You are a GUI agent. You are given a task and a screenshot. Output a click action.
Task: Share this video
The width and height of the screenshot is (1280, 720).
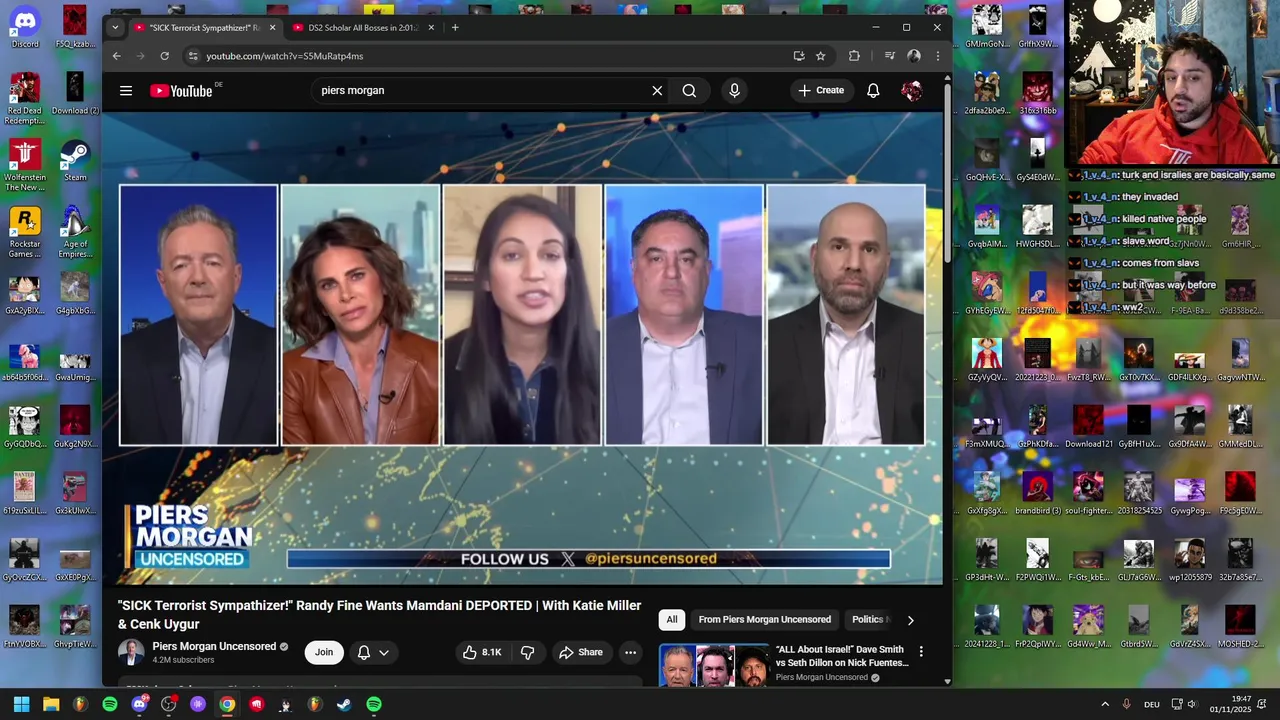[581, 652]
